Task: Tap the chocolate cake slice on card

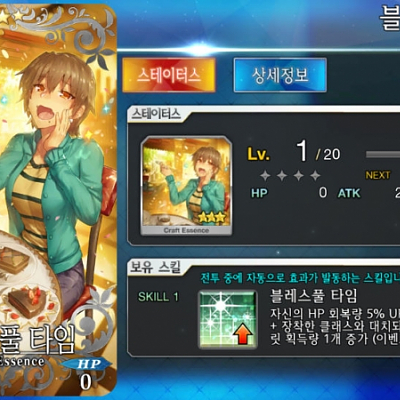Action: click(x=27, y=298)
